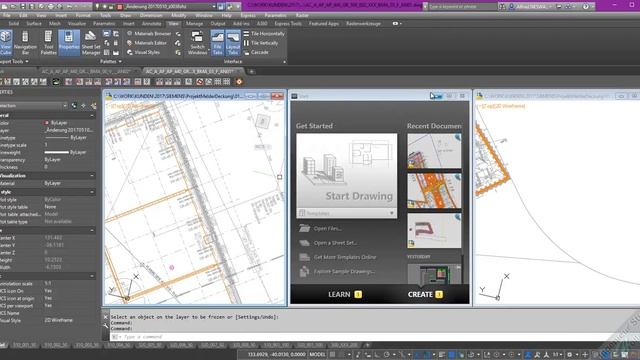640x360 pixels.
Task: Open the Sheet Set Manager
Action: [x=91, y=42]
